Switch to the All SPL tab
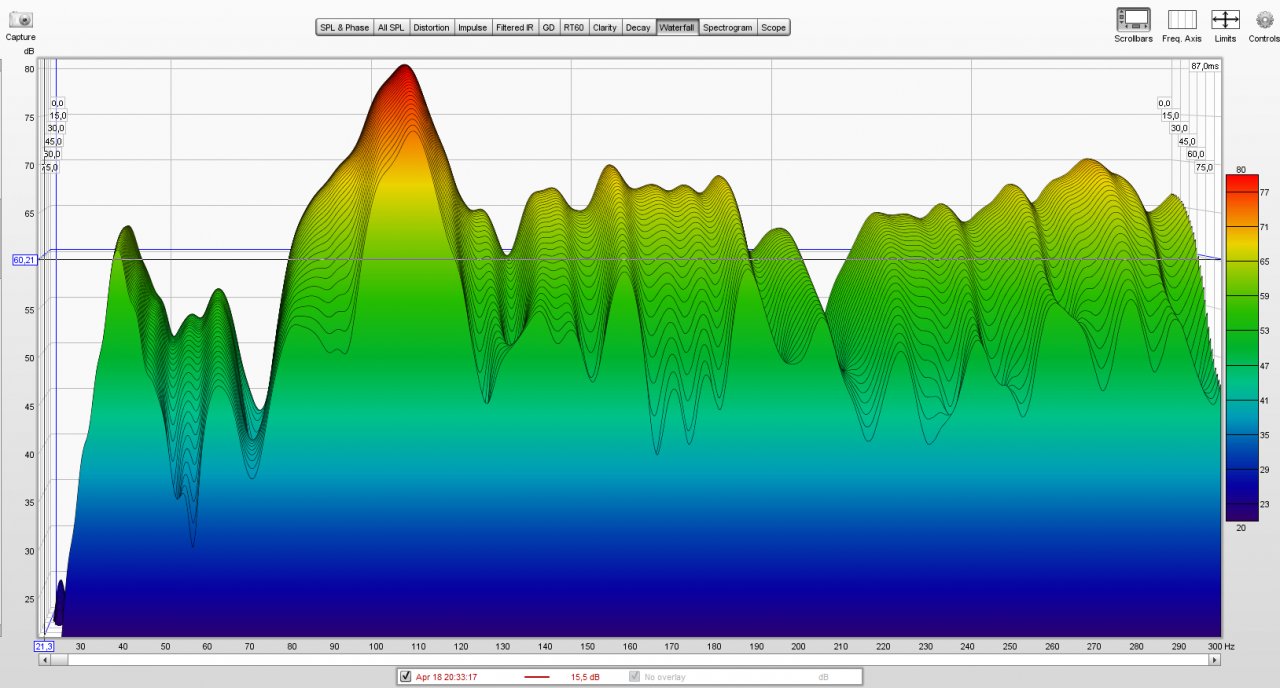 pos(391,28)
